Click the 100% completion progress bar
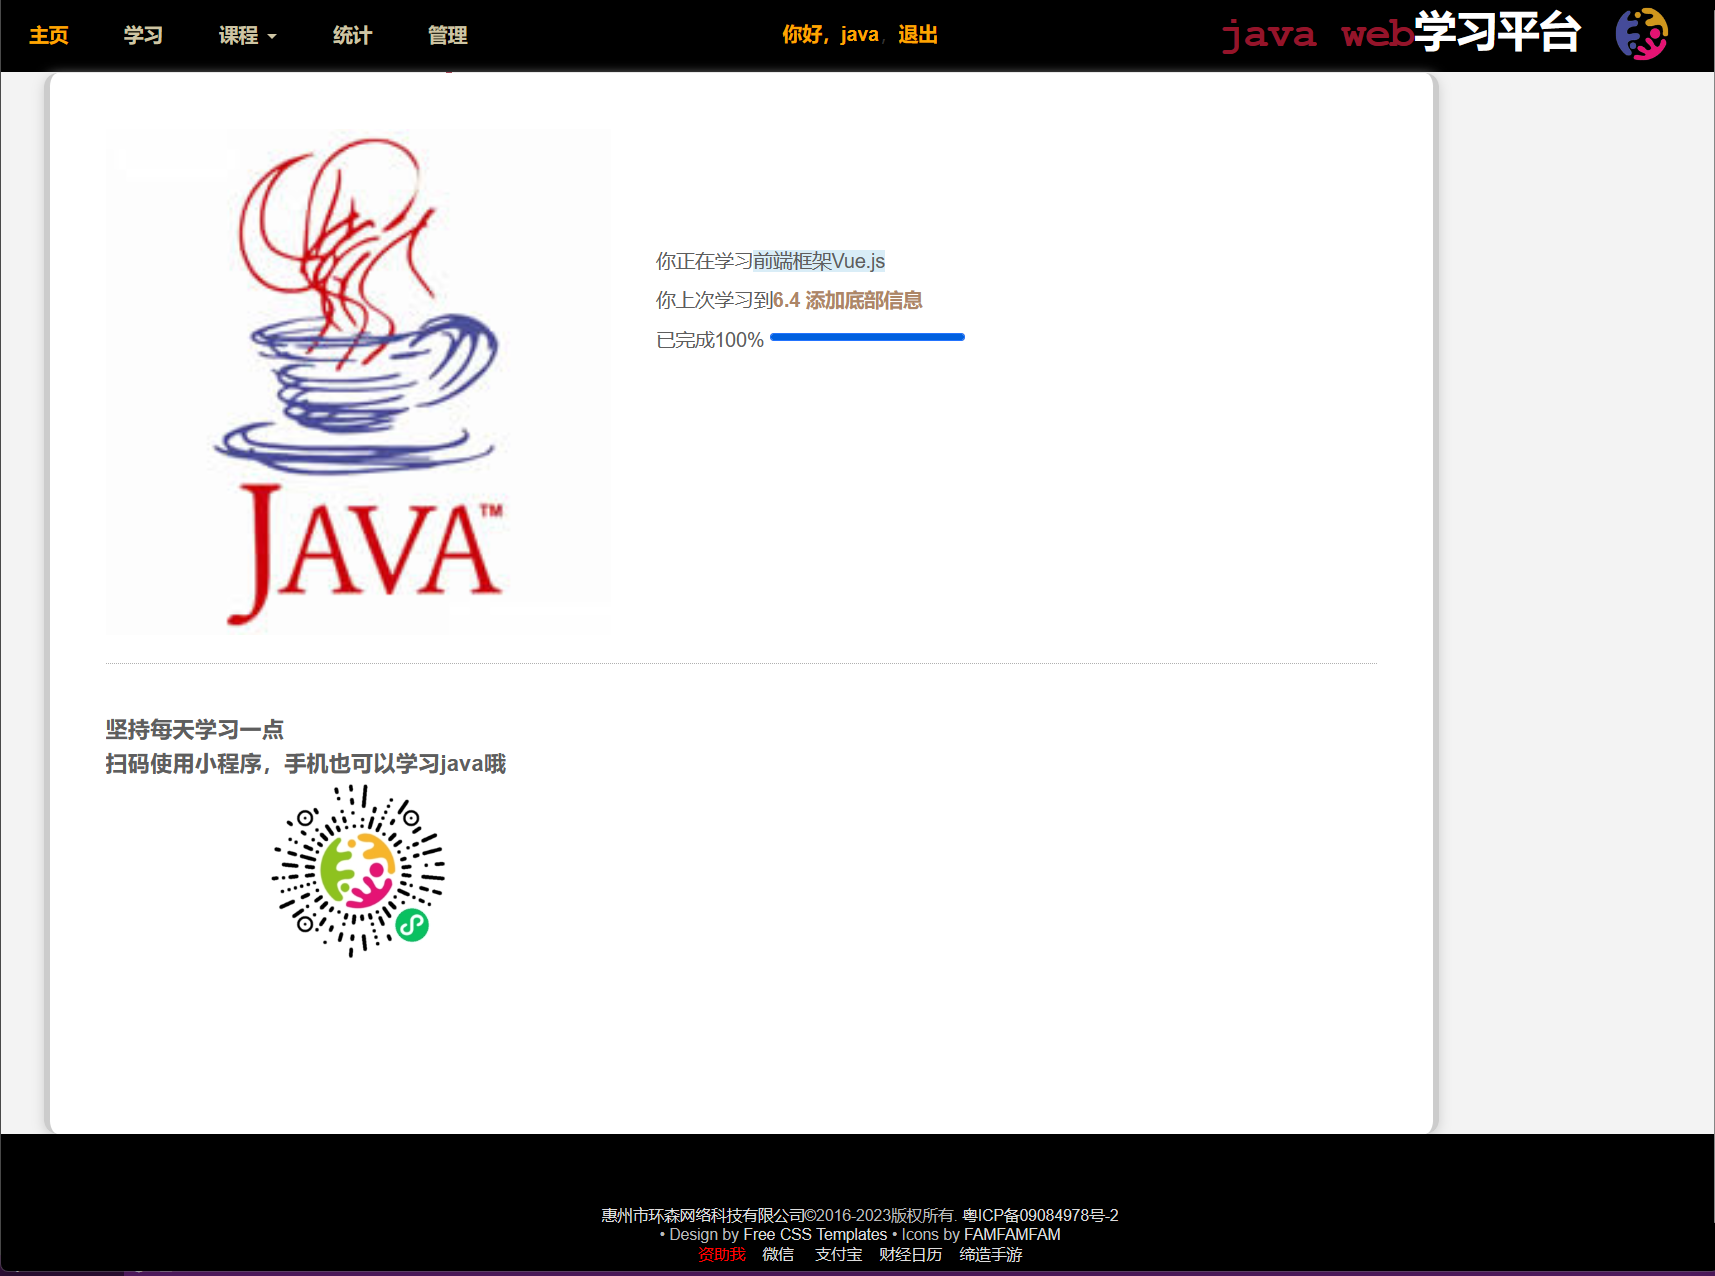The height and width of the screenshot is (1276, 1715). [x=867, y=338]
